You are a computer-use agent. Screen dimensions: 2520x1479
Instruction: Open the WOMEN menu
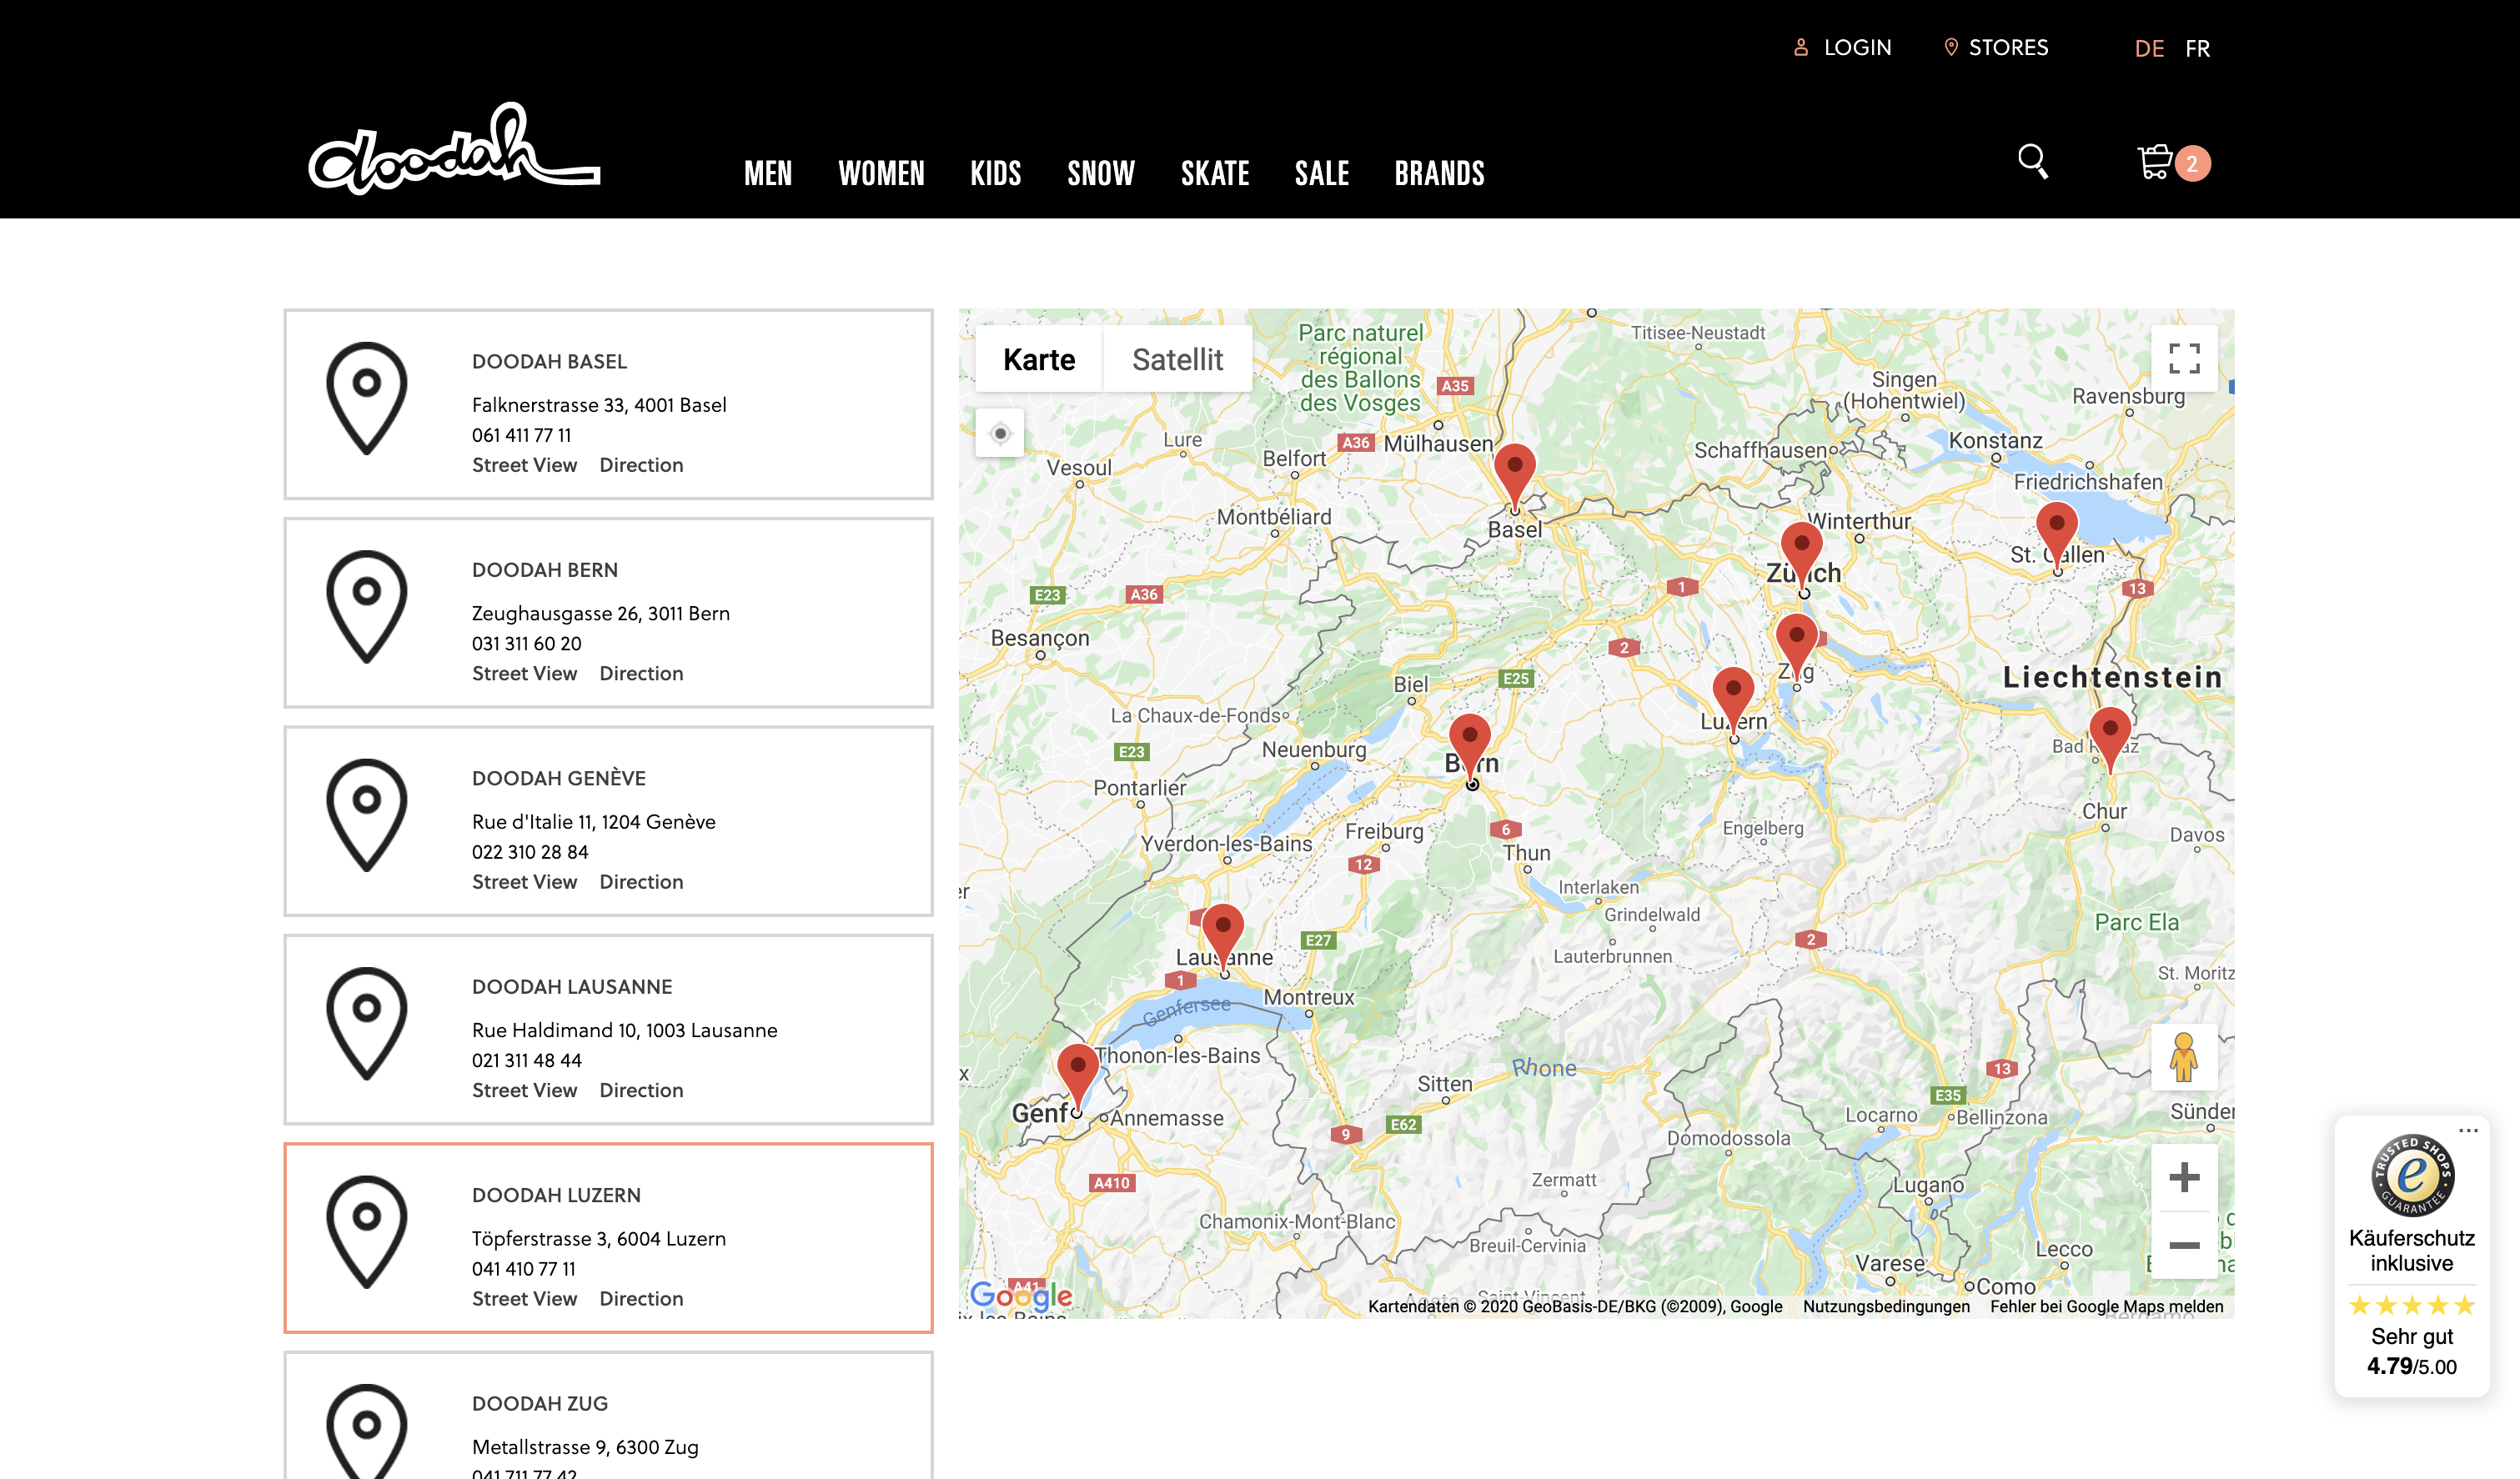click(x=881, y=173)
